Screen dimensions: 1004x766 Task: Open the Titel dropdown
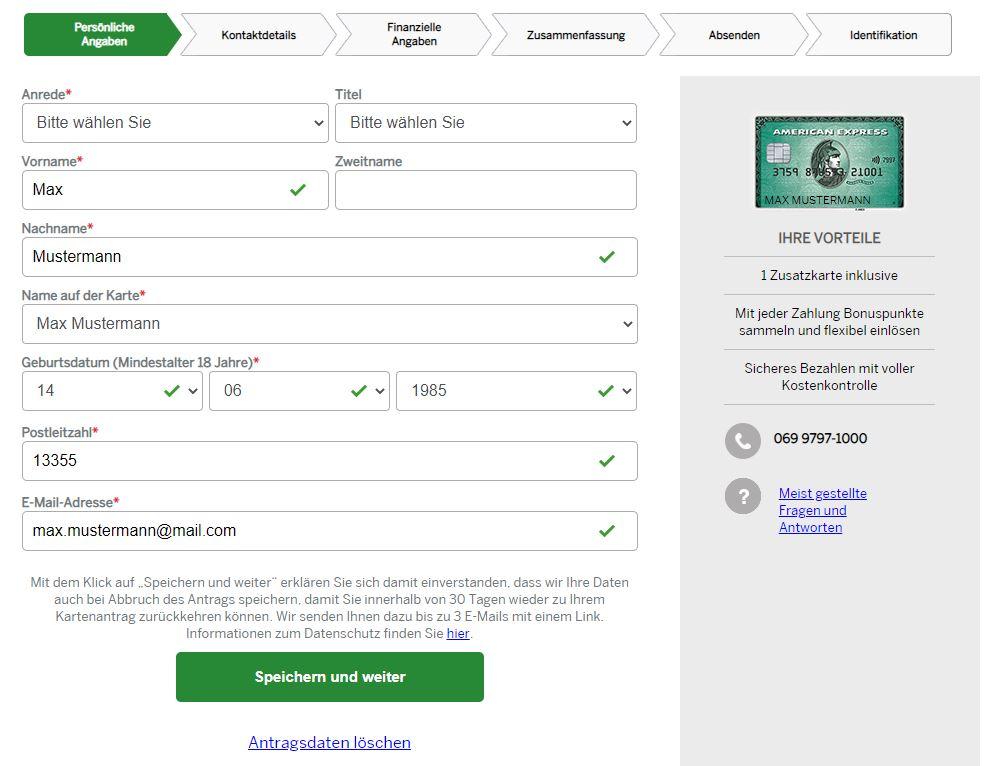point(485,123)
